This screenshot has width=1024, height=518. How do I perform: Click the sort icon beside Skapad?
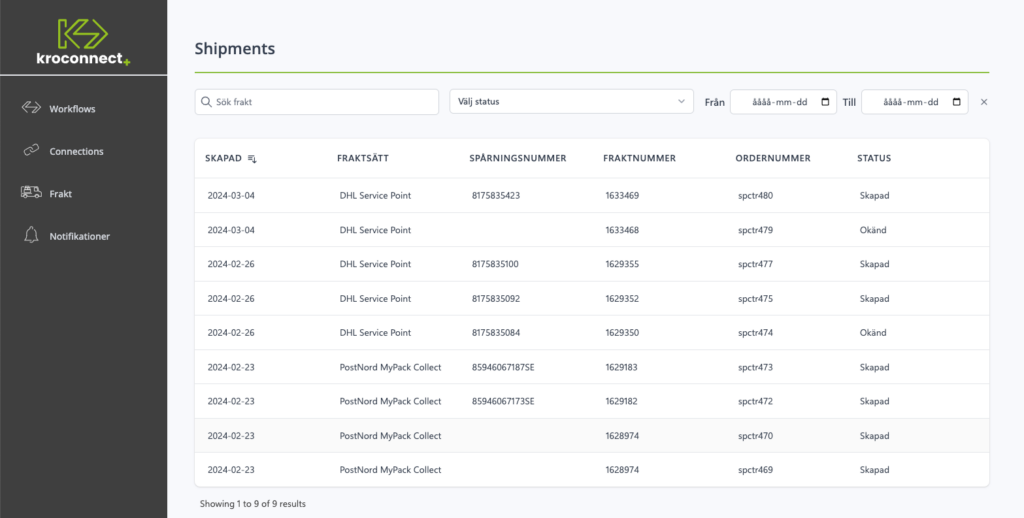(252, 159)
